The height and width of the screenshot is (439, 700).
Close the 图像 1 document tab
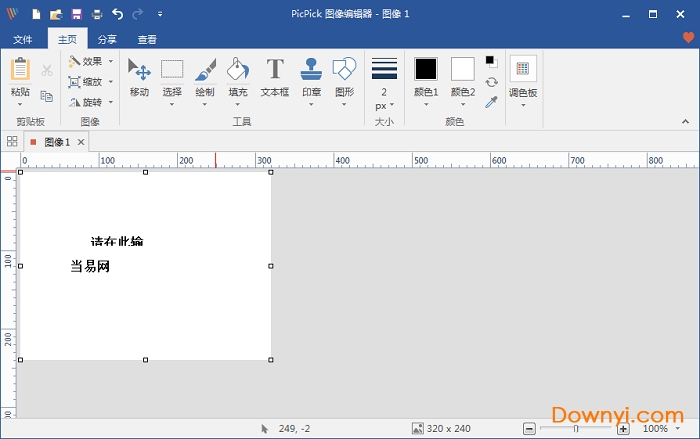click(81, 142)
